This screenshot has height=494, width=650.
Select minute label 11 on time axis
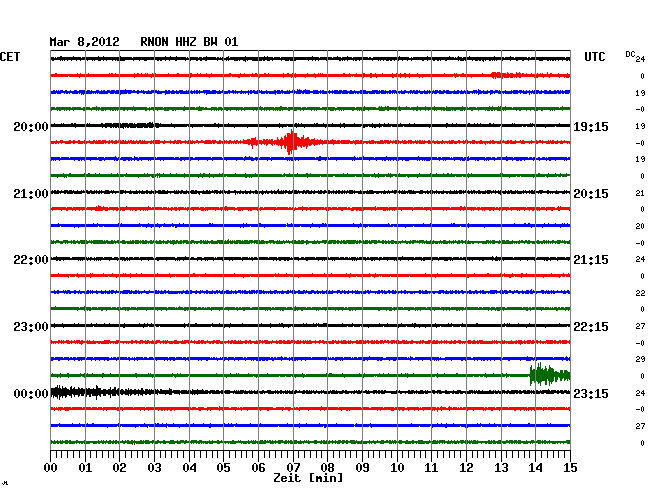[x=432, y=468]
